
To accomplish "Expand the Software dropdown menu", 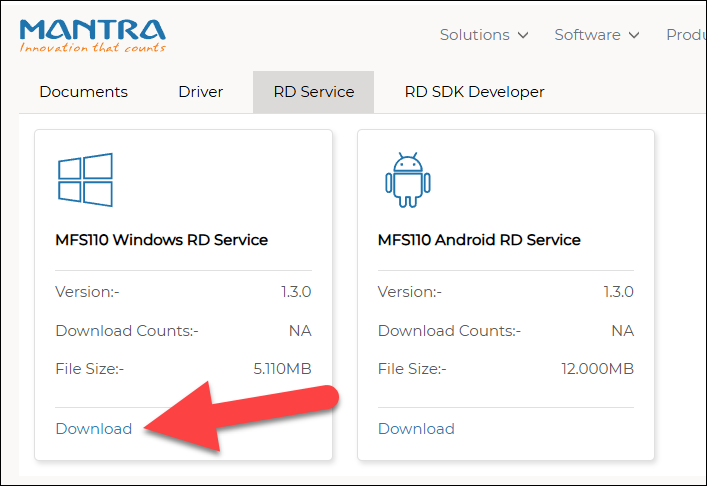I will coord(597,35).
